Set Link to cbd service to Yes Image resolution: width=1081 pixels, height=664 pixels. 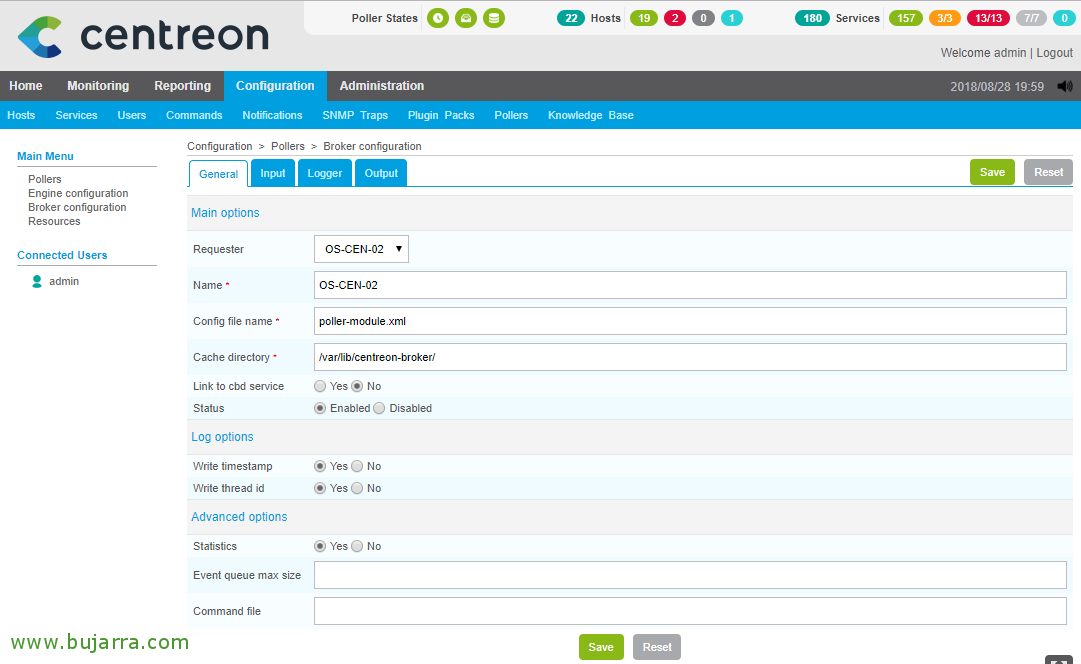pos(320,386)
